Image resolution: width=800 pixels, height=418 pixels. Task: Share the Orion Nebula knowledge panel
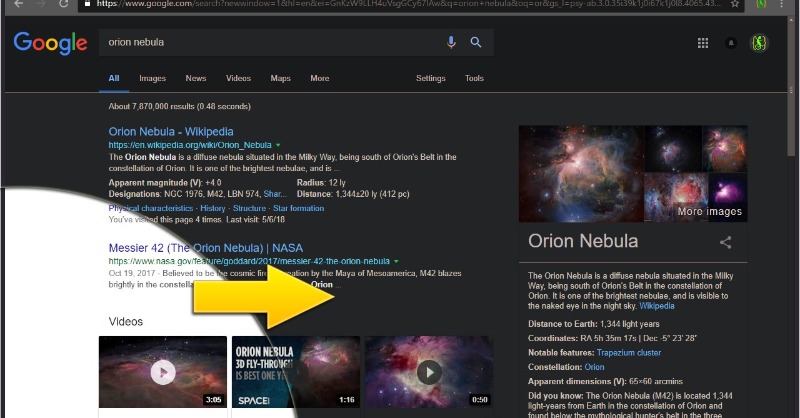coord(726,242)
